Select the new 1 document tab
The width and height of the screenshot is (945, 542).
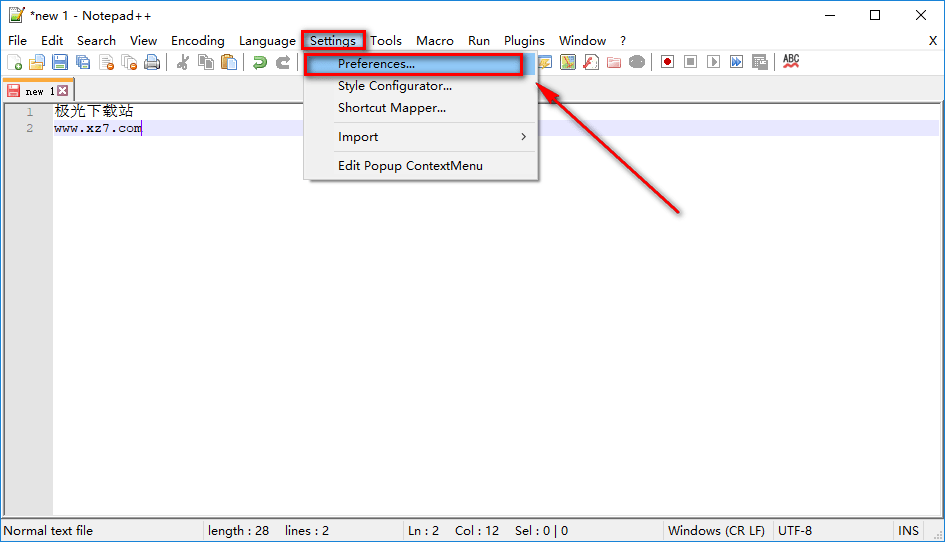[x=38, y=91]
